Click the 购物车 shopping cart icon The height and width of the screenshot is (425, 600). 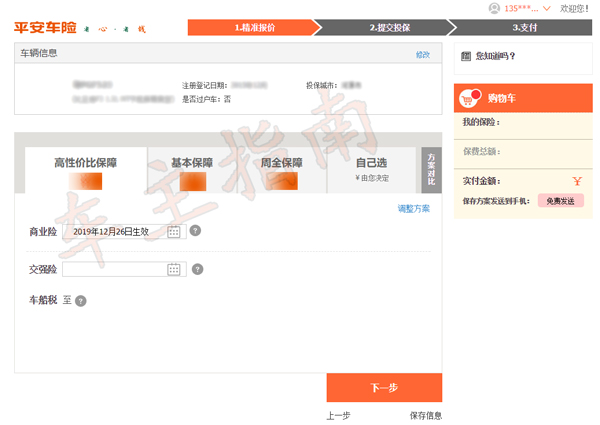(x=467, y=99)
